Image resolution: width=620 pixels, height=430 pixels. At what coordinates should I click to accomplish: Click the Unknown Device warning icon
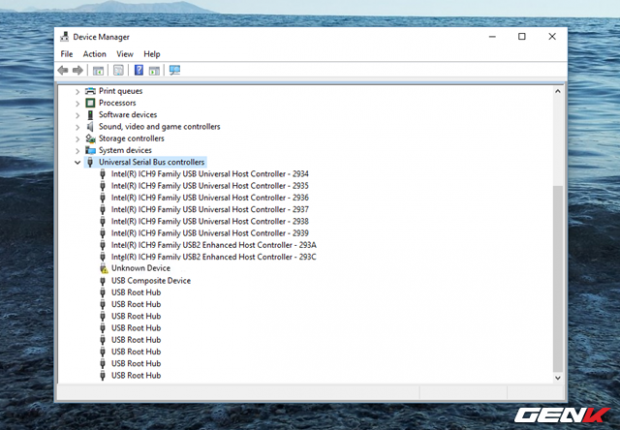pos(103,269)
